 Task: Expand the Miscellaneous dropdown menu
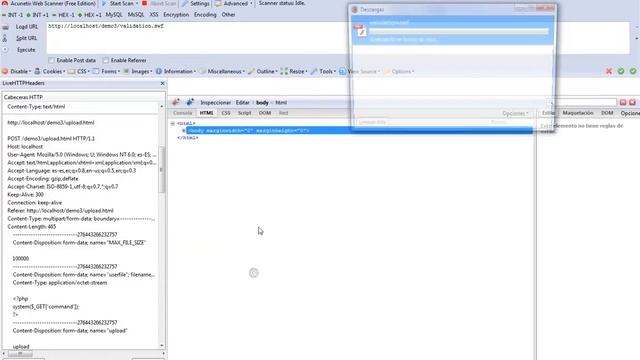244,72
